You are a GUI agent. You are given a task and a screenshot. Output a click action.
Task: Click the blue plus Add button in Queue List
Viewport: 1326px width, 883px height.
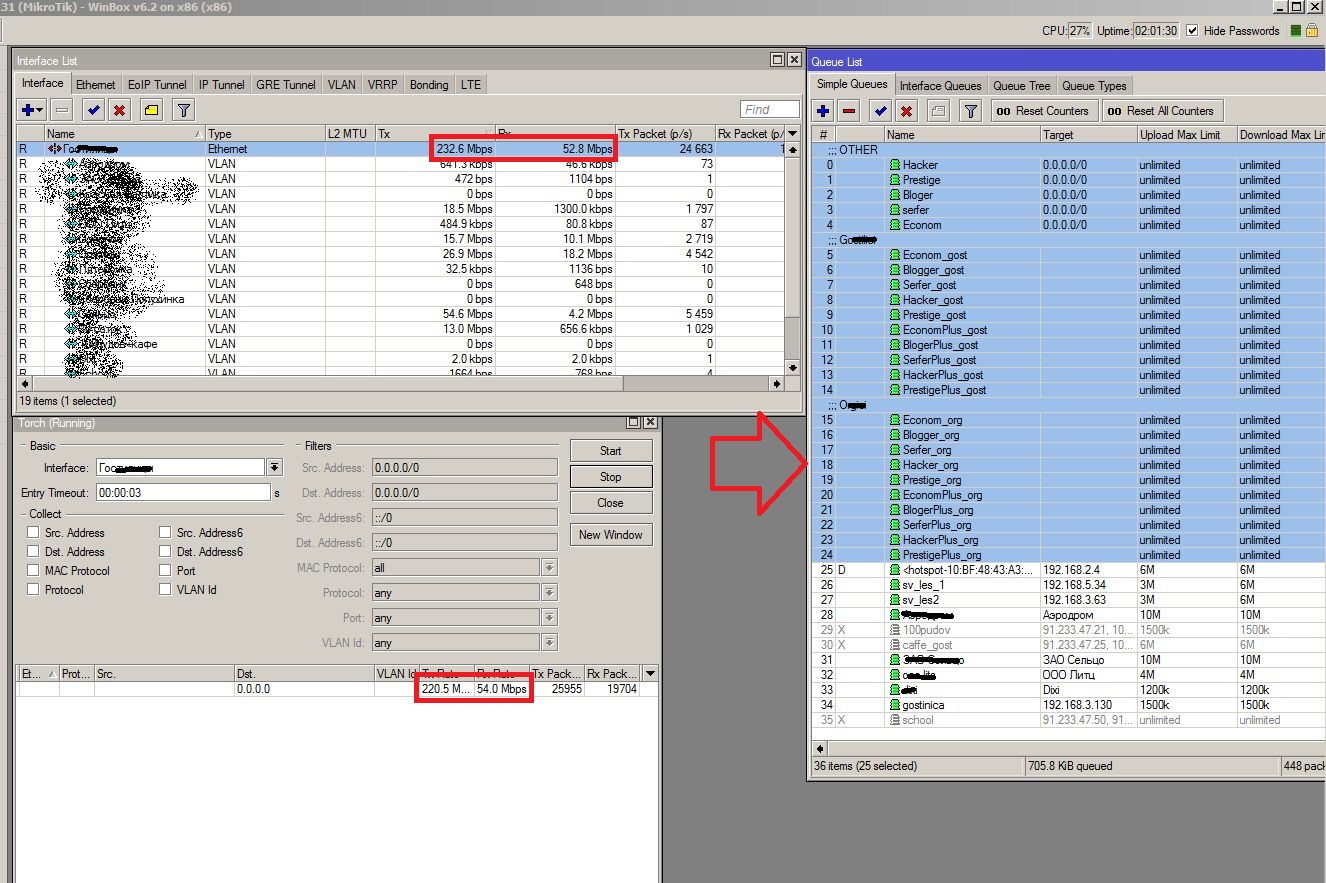823,112
